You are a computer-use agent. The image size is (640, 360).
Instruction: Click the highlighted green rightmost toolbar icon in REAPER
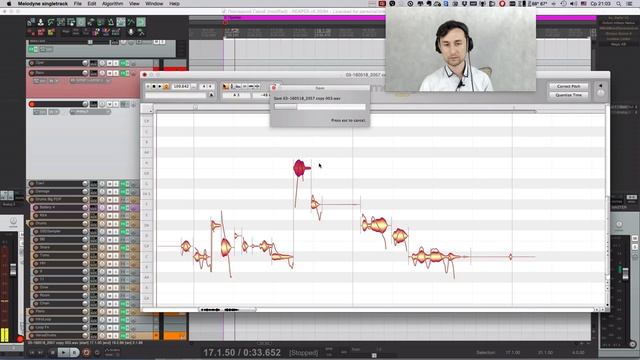pyautogui.click(x=141, y=22)
